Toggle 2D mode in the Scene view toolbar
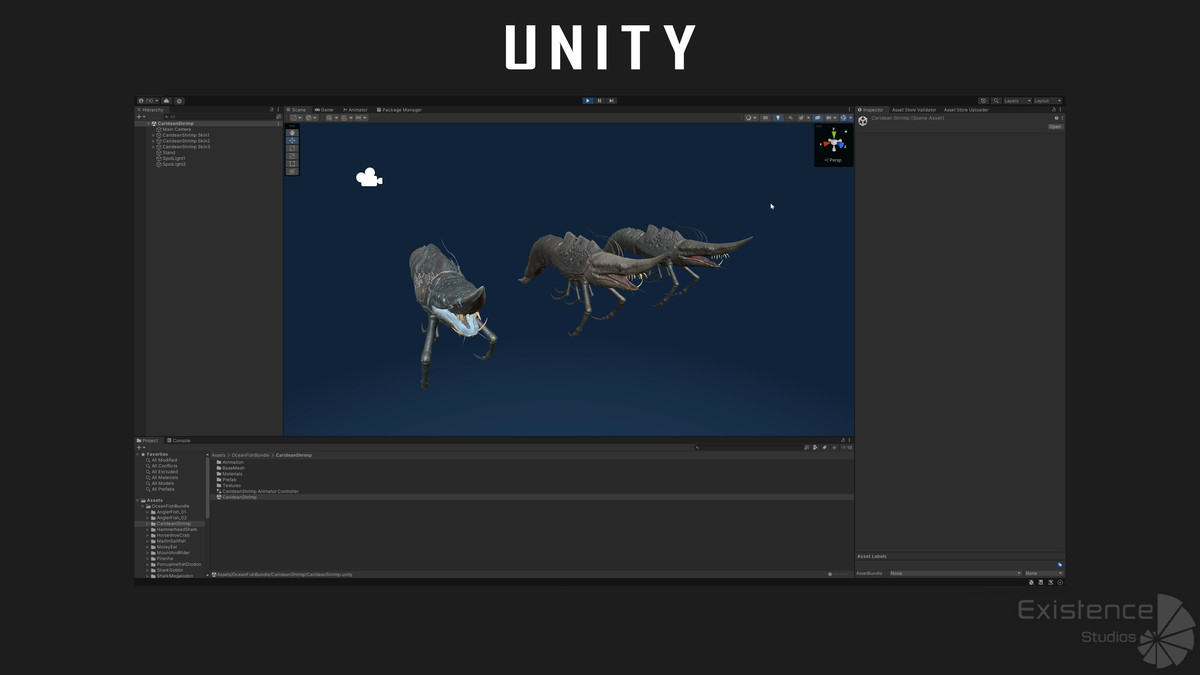Screen dimensions: 1200x675 coord(765,117)
